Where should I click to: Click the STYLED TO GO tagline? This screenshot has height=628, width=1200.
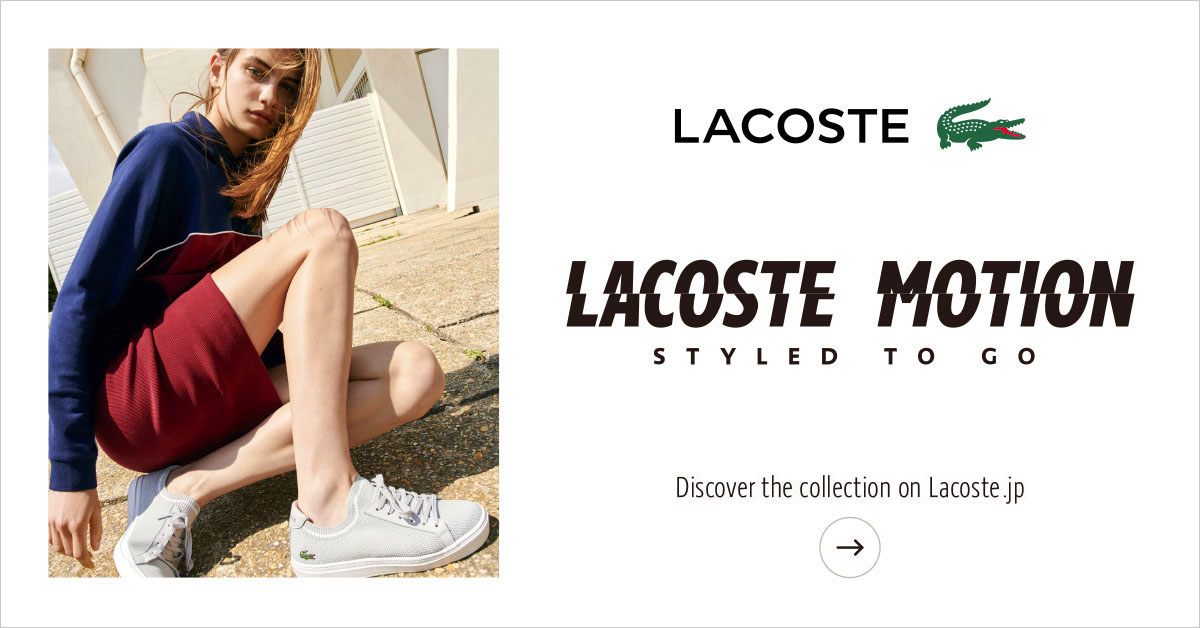[x=845, y=356]
